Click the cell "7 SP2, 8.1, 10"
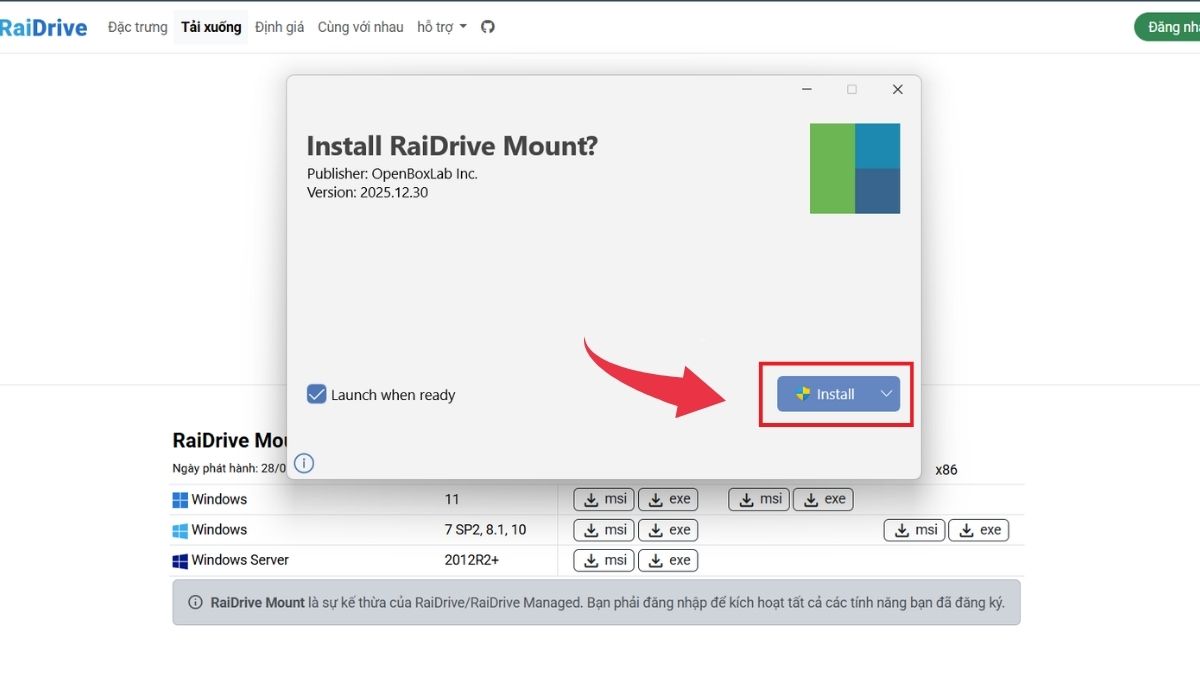 coord(485,530)
